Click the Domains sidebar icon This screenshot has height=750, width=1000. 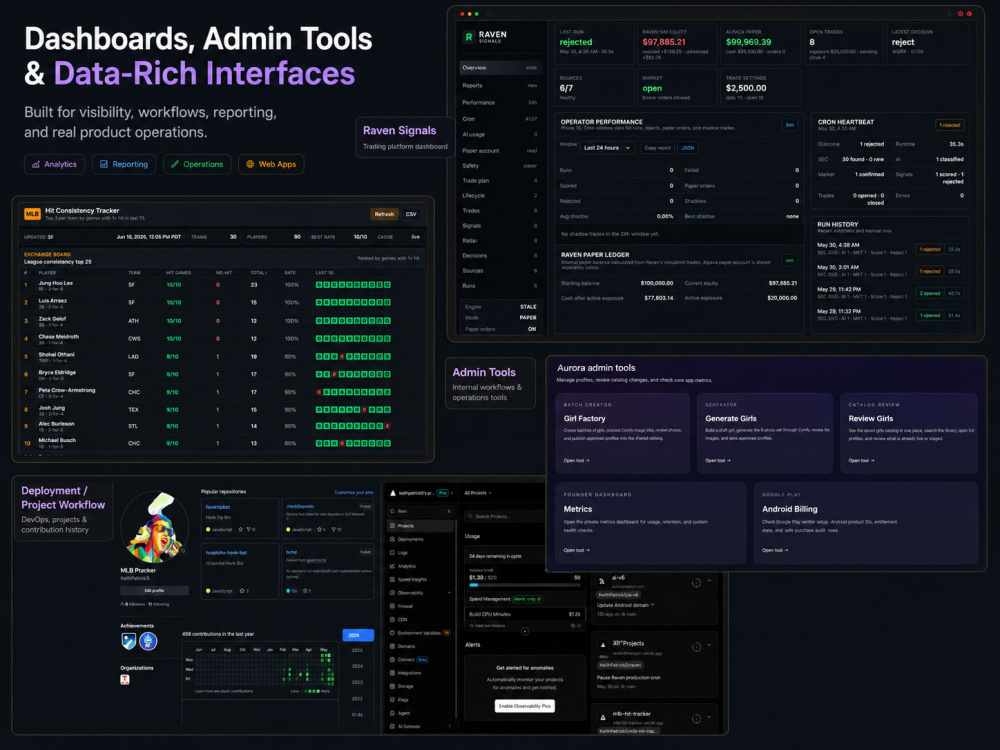coord(392,646)
